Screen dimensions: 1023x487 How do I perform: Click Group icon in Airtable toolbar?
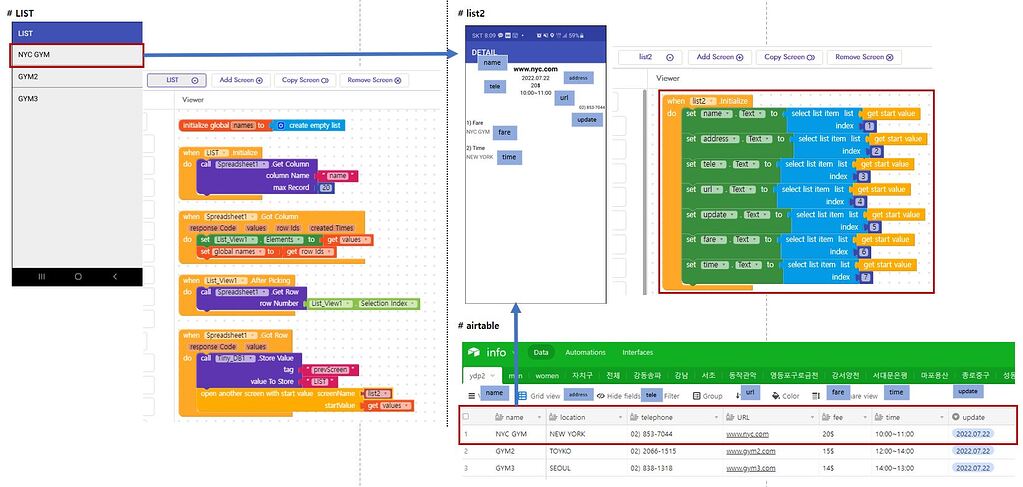tap(697, 396)
